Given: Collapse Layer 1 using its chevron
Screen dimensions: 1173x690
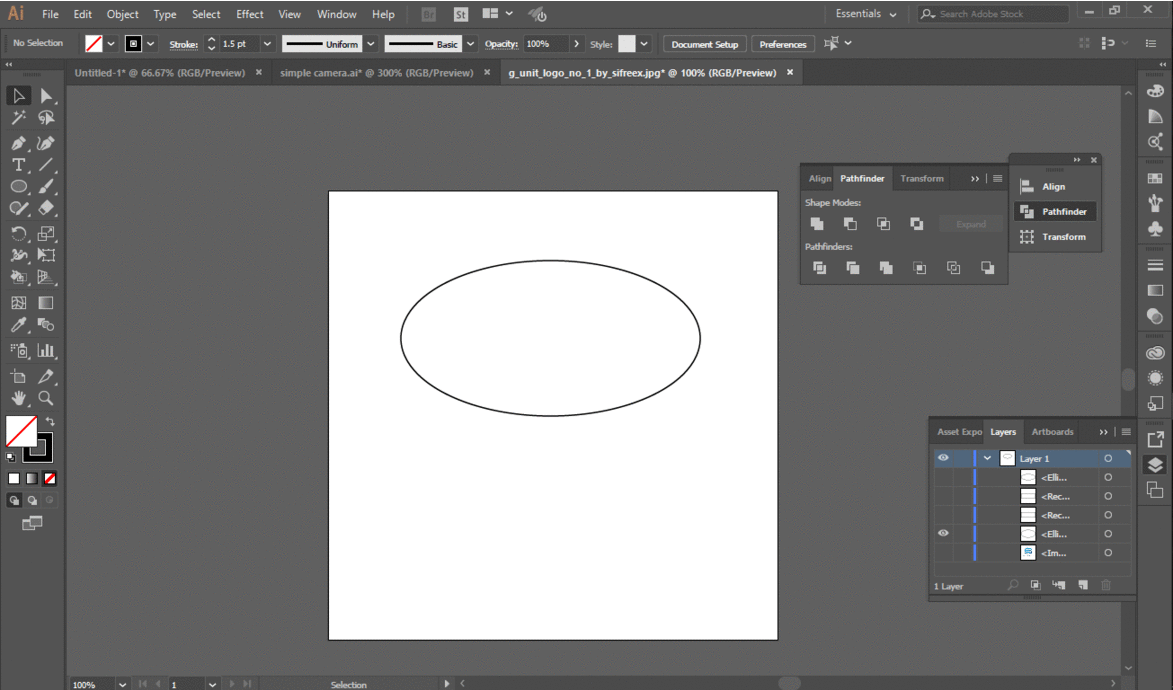Looking at the screenshot, I should point(986,457).
